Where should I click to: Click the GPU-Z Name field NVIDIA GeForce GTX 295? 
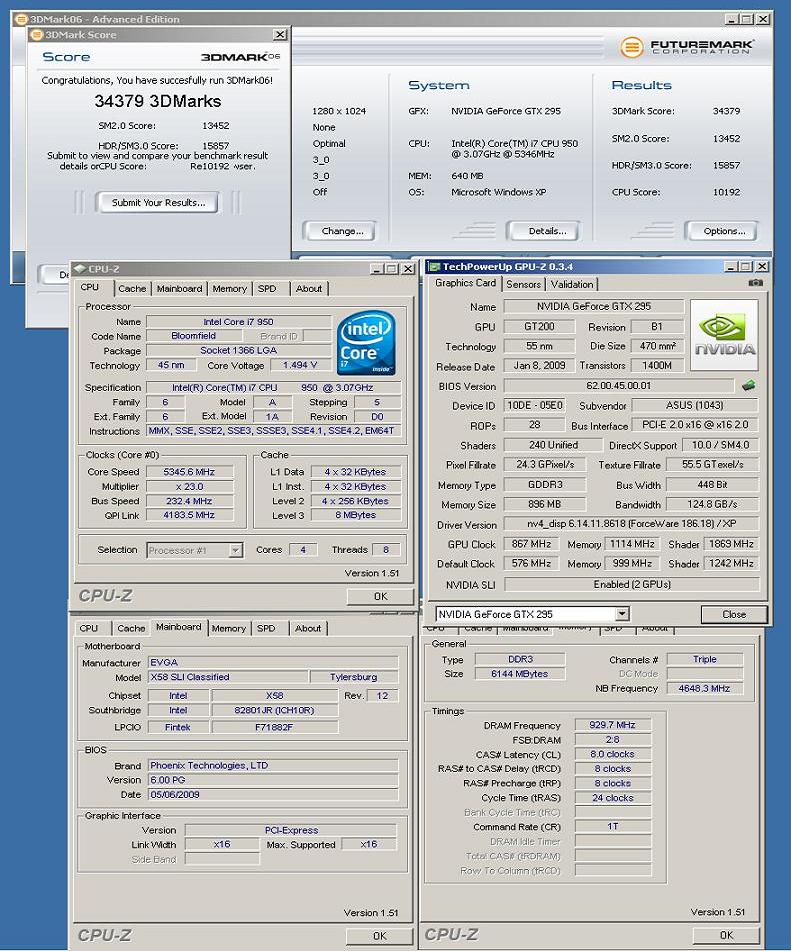(x=593, y=306)
